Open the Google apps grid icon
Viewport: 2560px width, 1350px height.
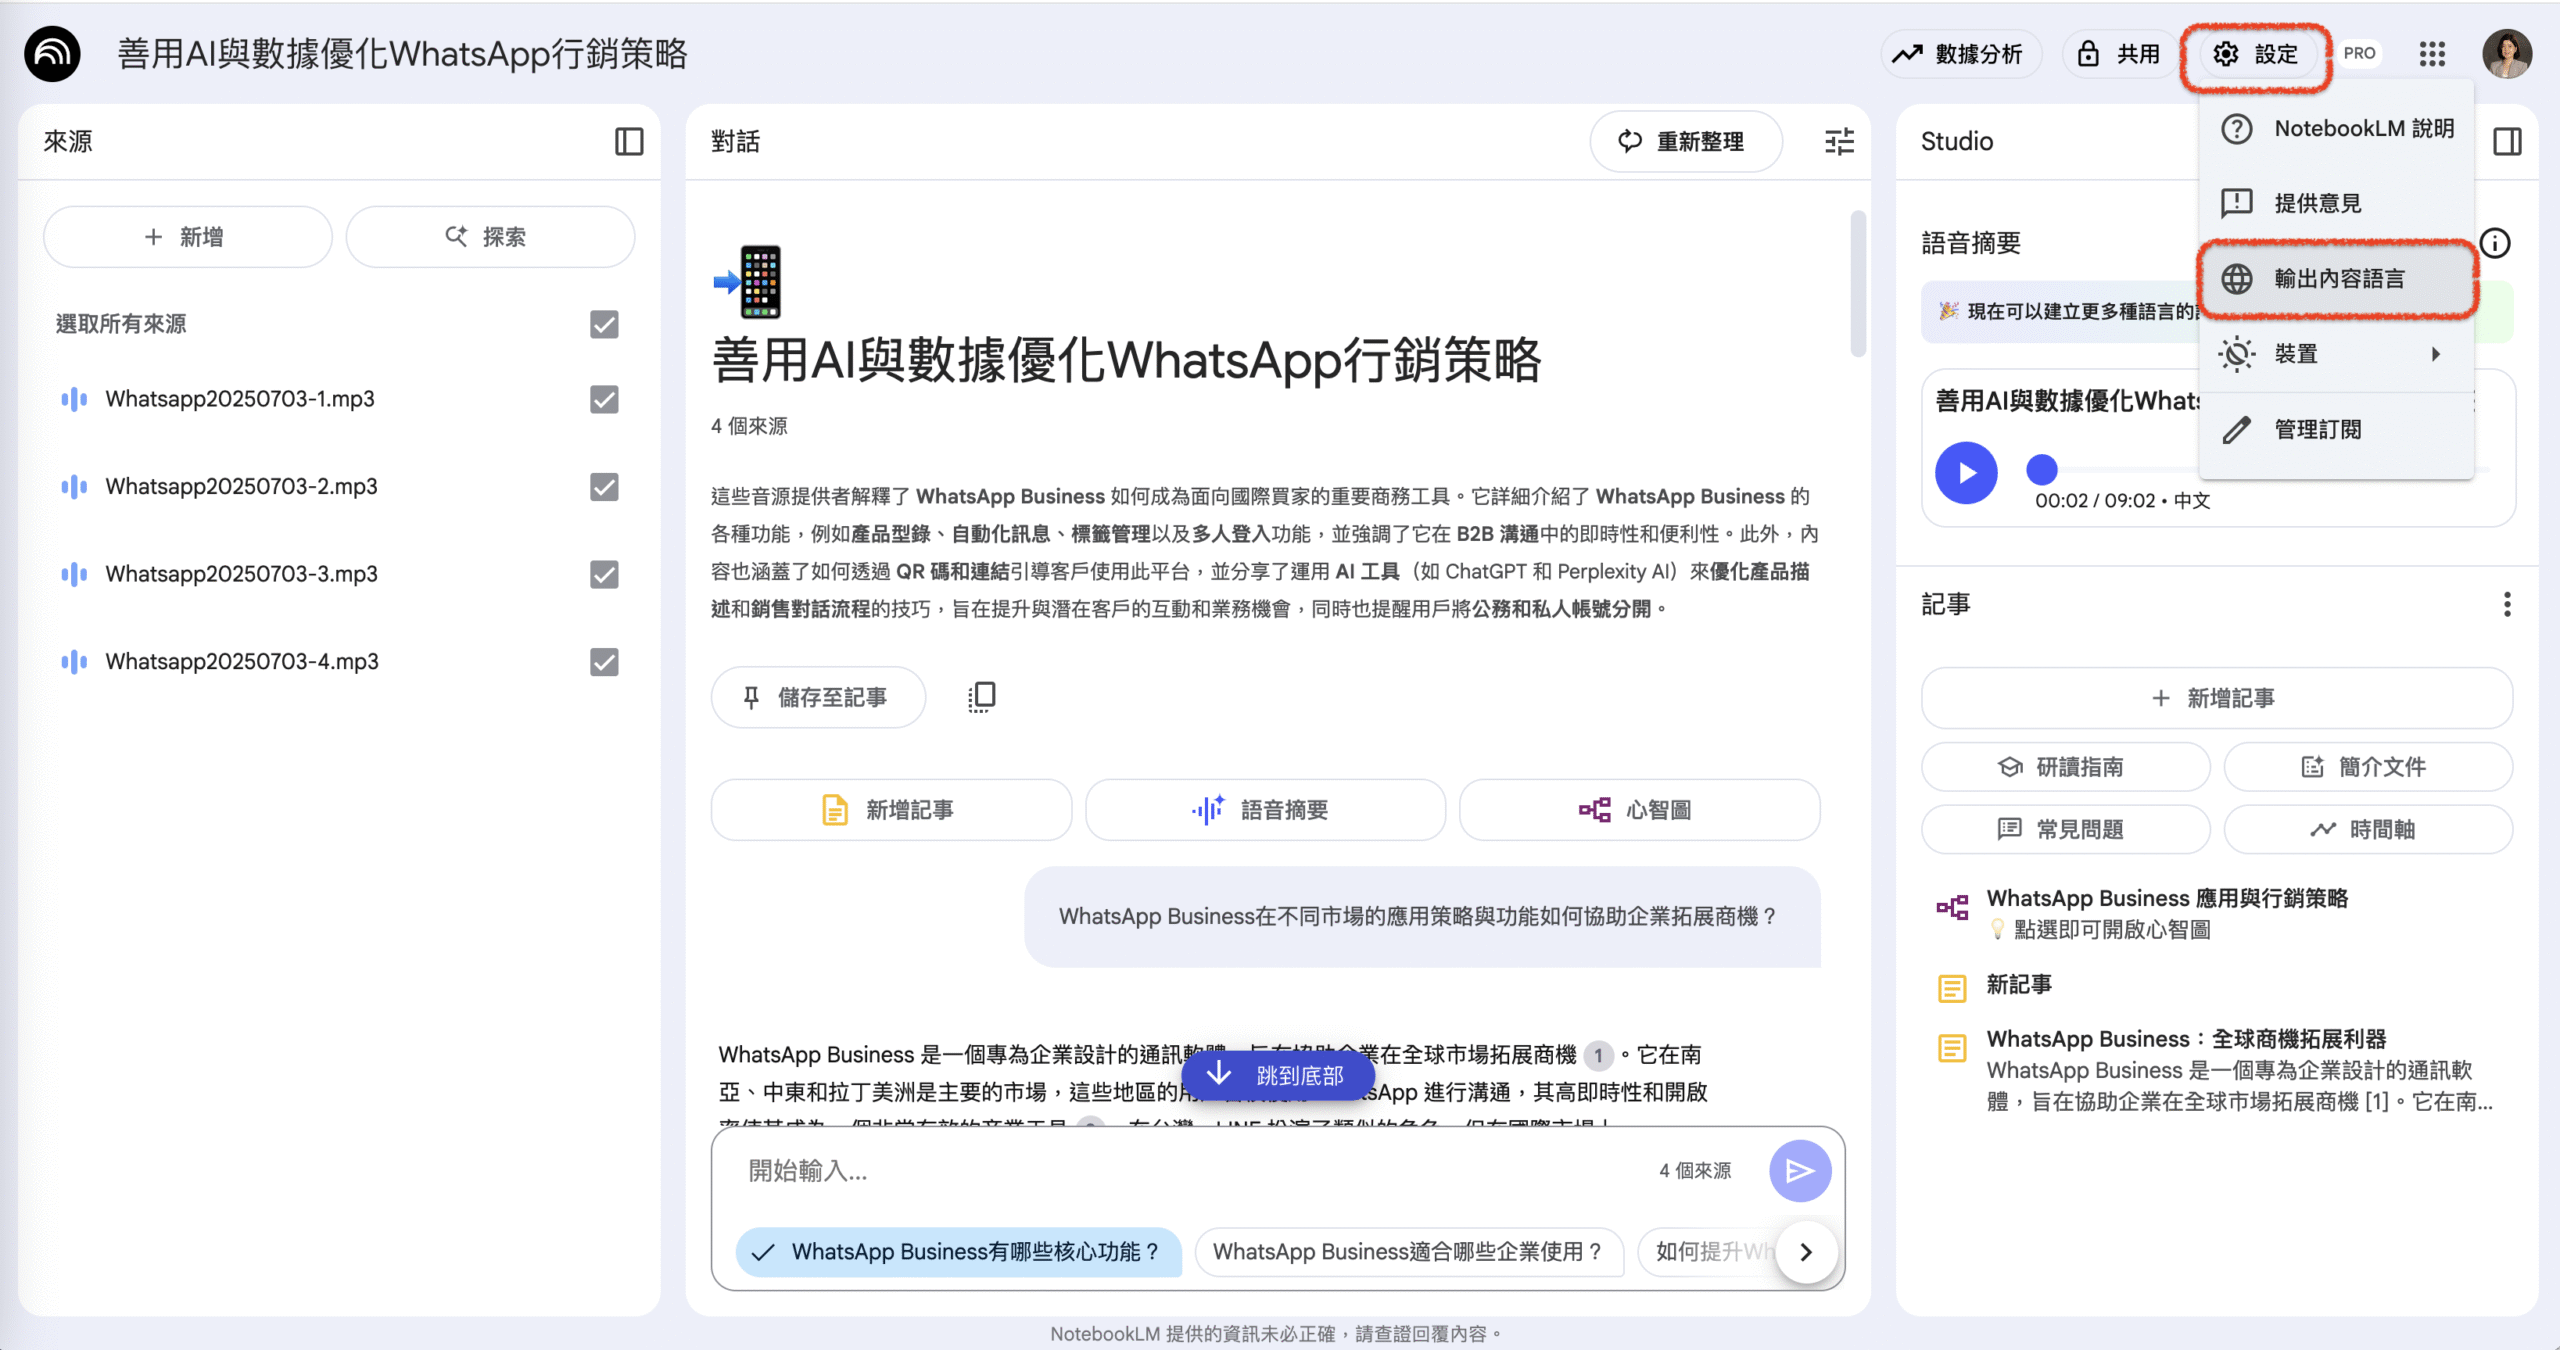tap(2432, 54)
